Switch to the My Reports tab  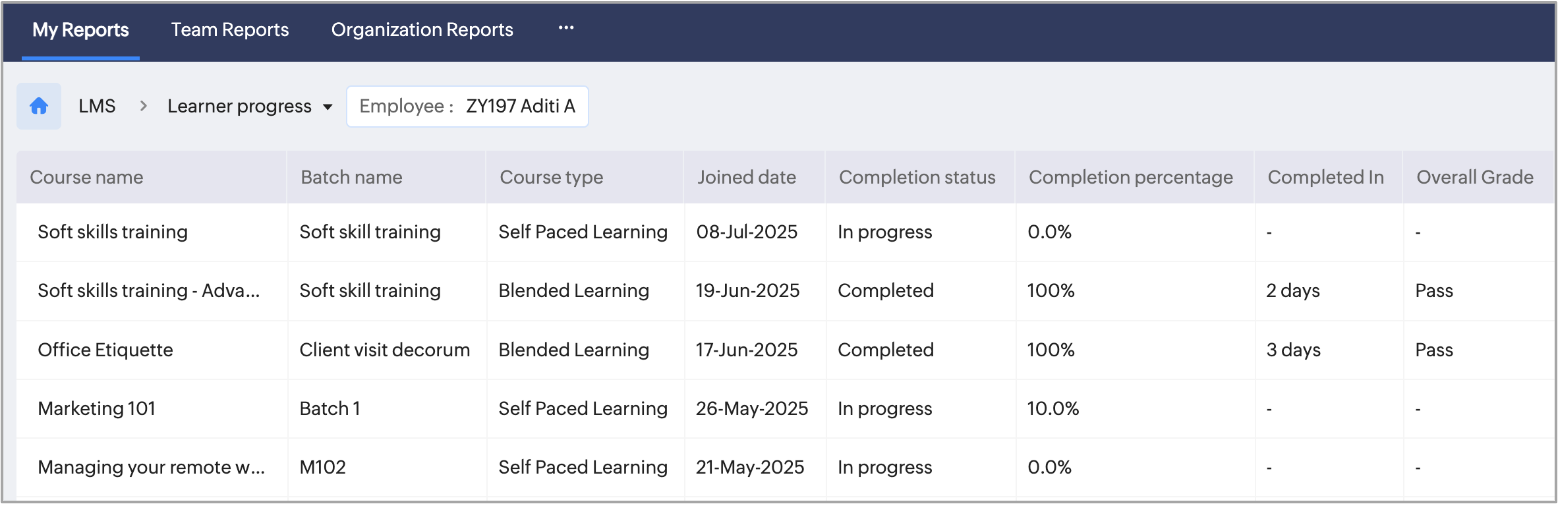point(80,30)
